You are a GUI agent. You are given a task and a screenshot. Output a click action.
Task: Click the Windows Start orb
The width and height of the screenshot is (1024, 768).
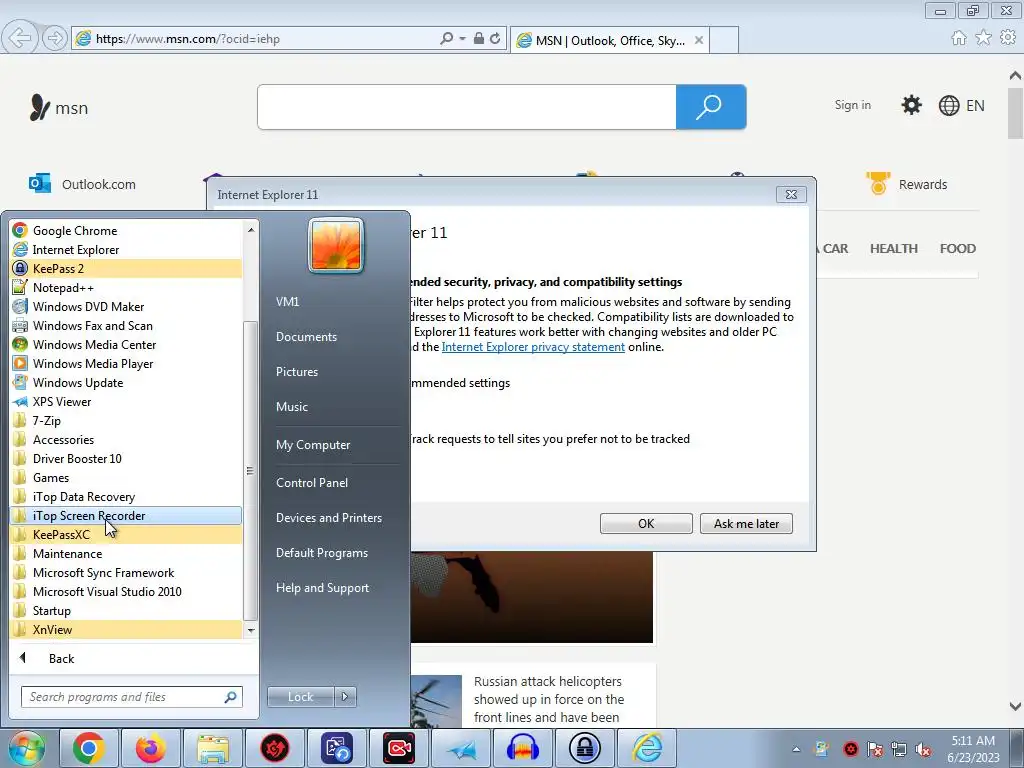(27, 748)
